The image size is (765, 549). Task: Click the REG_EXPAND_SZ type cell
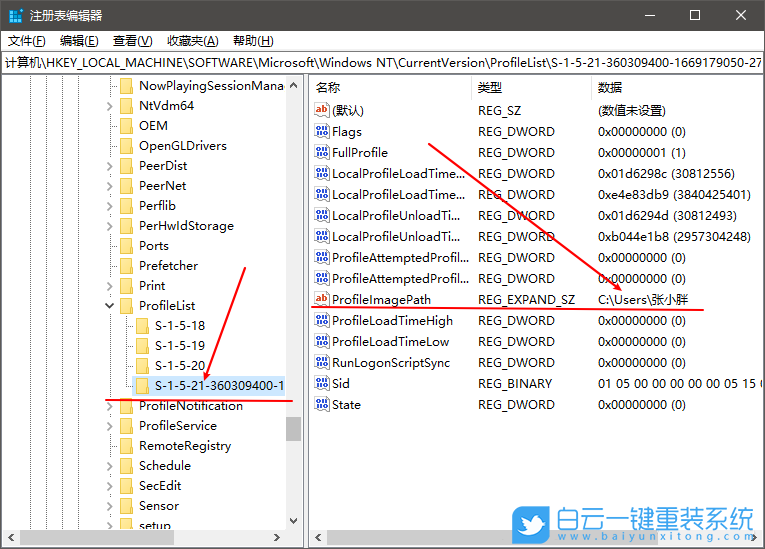[526, 300]
